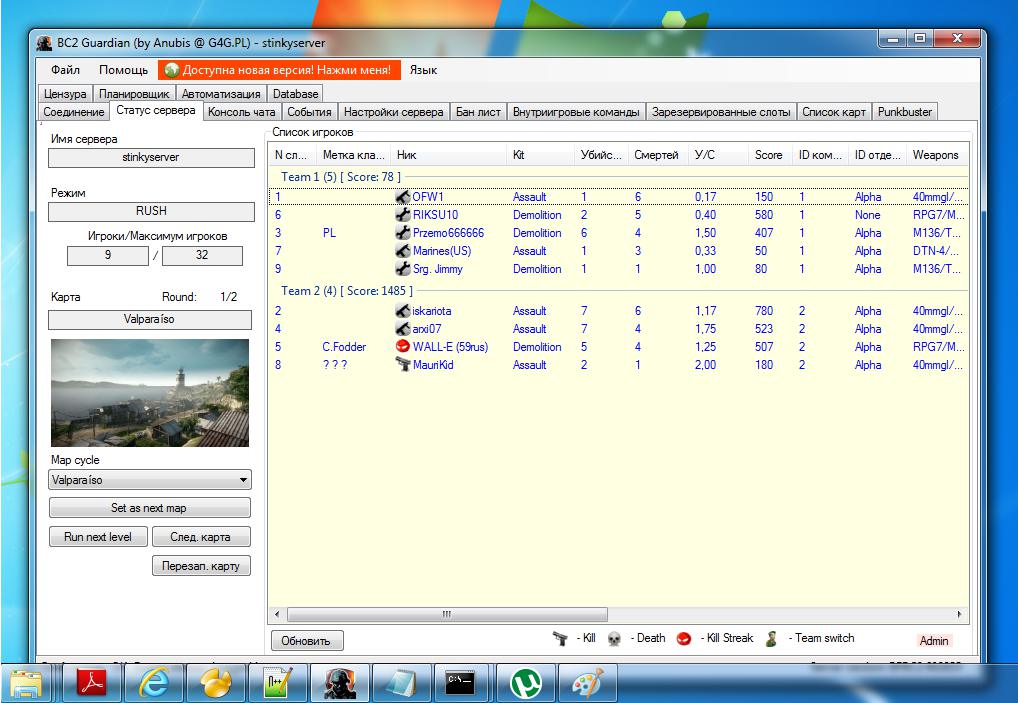The height and width of the screenshot is (703, 1018).
Task: Expand the Map cycle dropdown
Action: click(243, 480)
